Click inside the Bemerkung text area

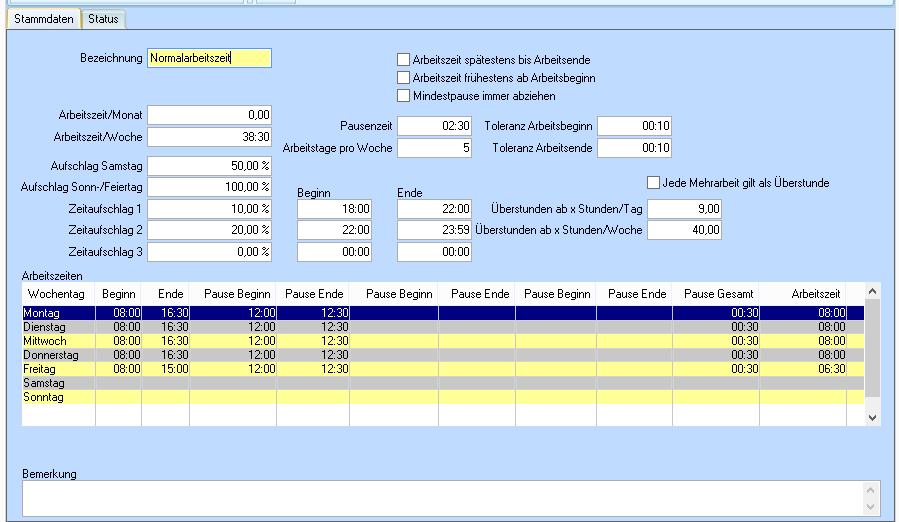(440, 497)
